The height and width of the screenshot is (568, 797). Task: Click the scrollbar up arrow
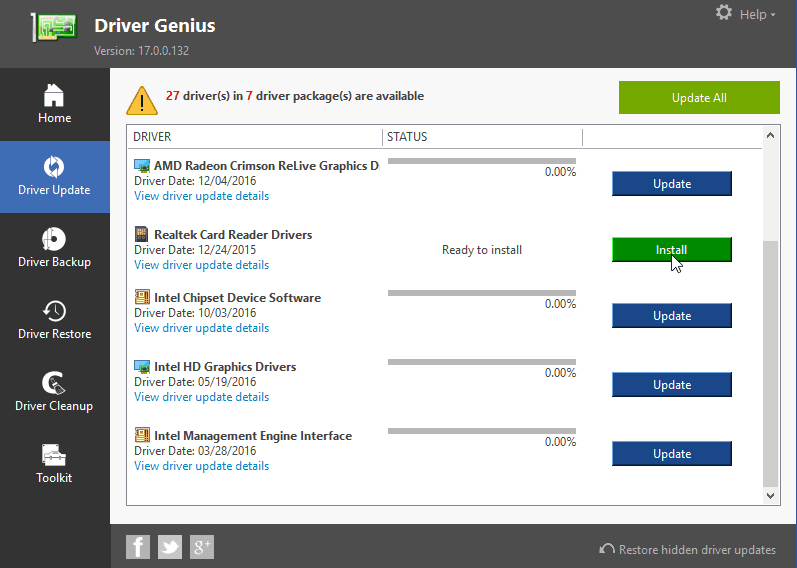coord(771,135)
